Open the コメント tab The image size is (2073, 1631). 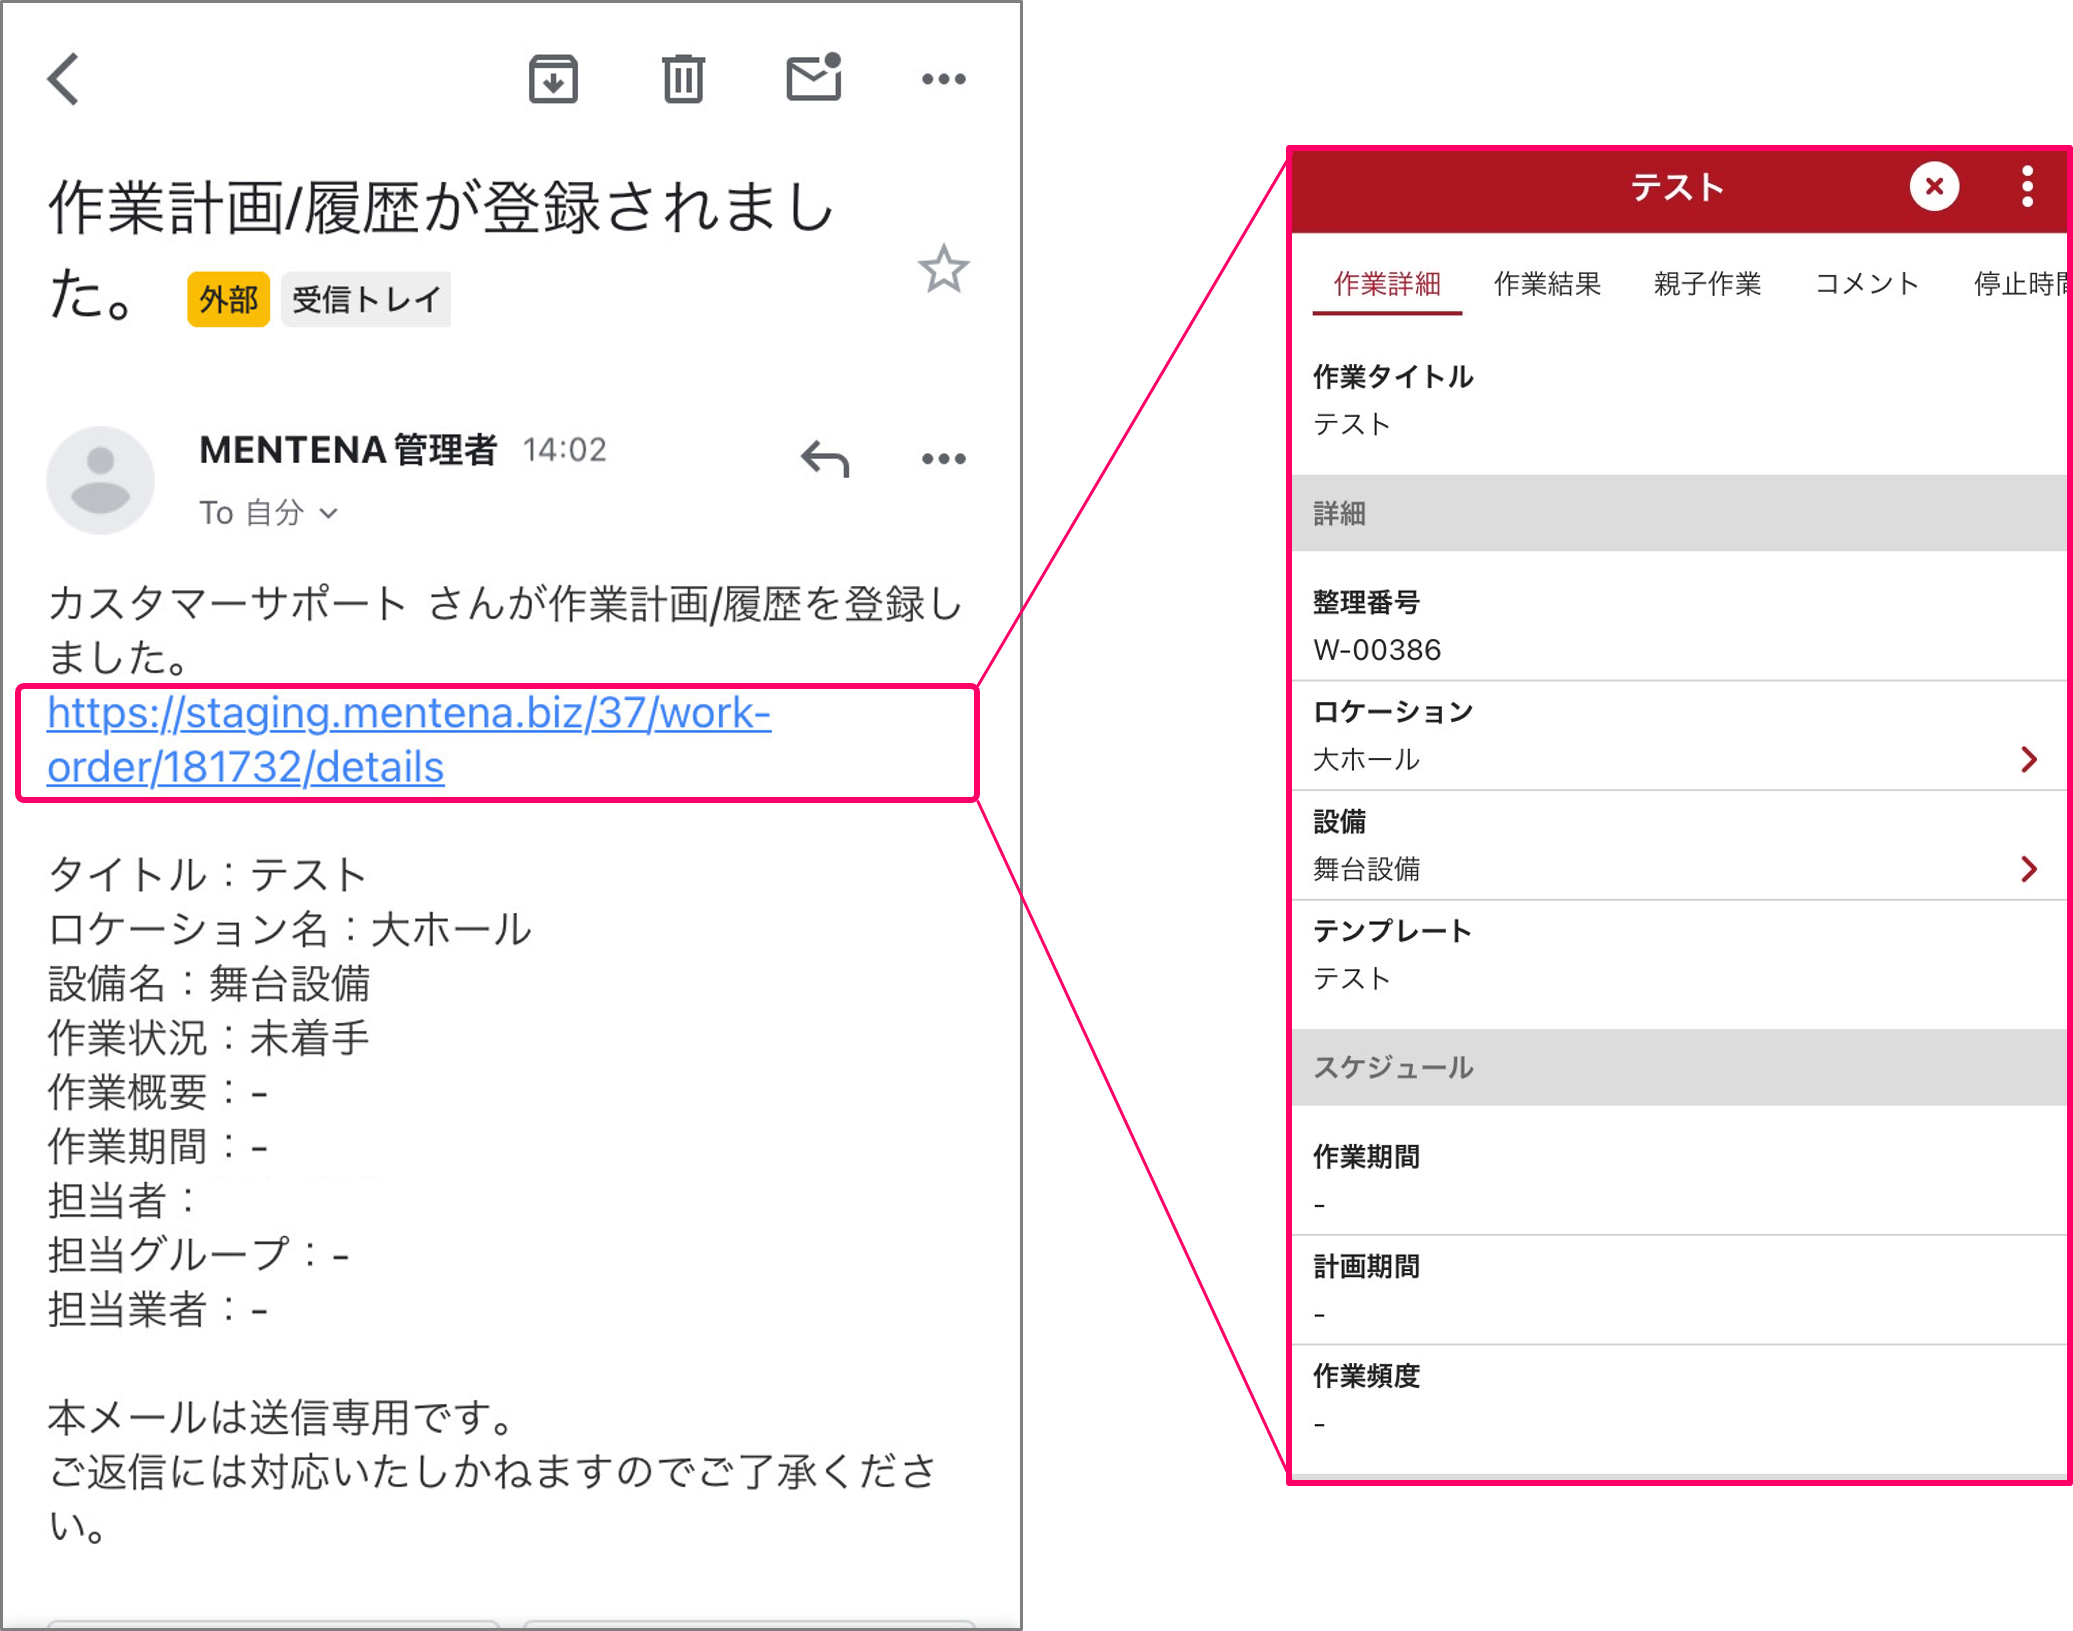pos(1864,285)
